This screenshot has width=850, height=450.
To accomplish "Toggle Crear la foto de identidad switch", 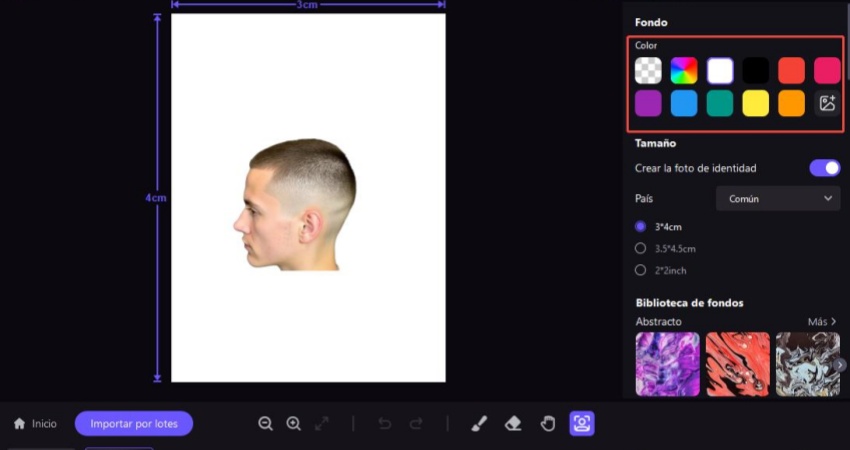I will [824, 168].
